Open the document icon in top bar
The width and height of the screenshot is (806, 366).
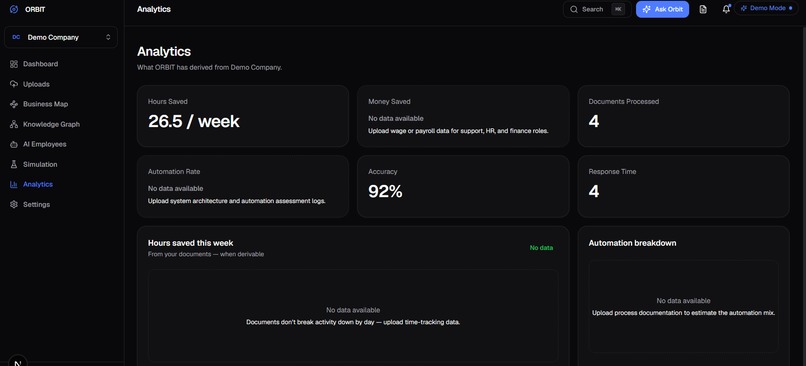[703, 9]
